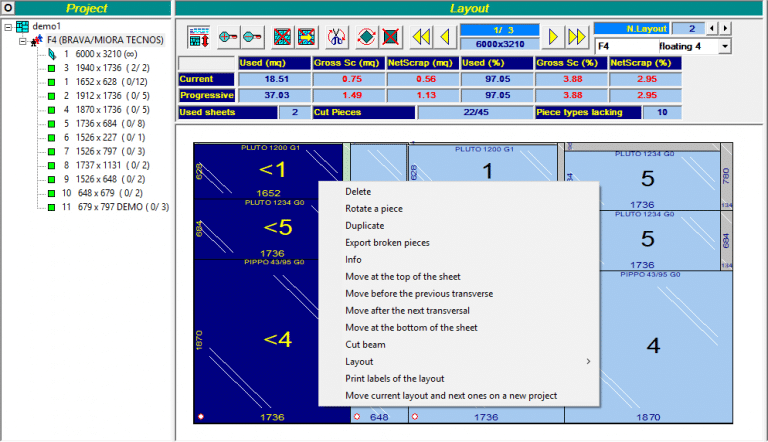Open the F4 floating 4 dropdown

pyautogui.click(x=724, y=47)
